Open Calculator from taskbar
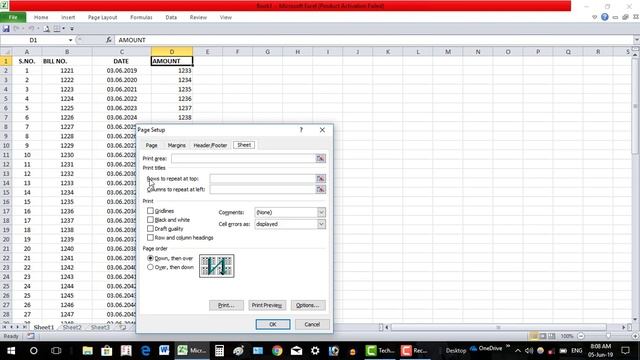Viewport: 640px width, 360px height. click(x=219, y=351)
